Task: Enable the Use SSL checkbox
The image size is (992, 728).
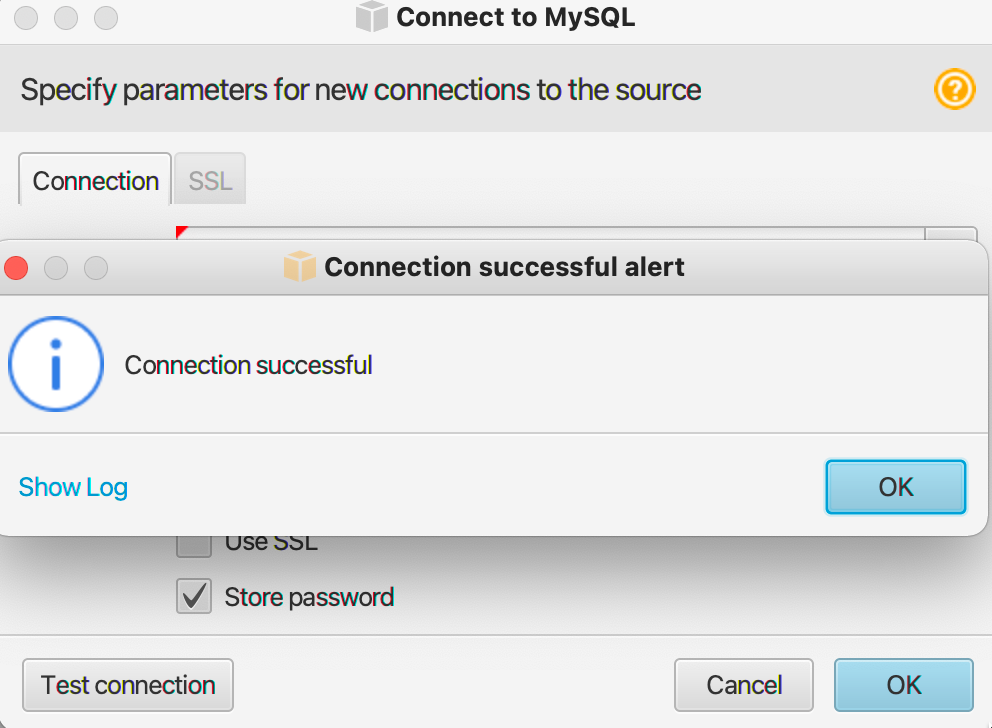Action: [194, 544]
